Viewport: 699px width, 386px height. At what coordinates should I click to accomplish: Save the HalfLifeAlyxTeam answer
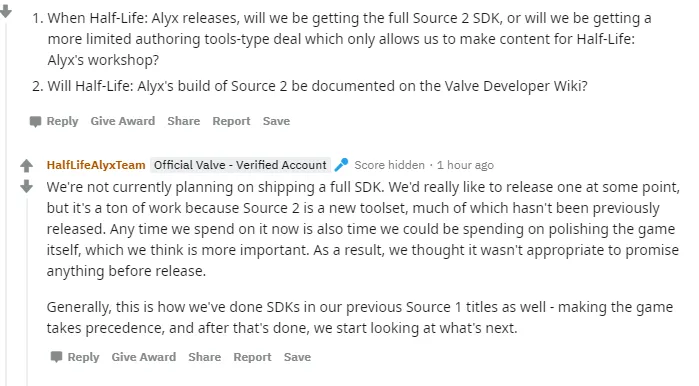(297, 357)
